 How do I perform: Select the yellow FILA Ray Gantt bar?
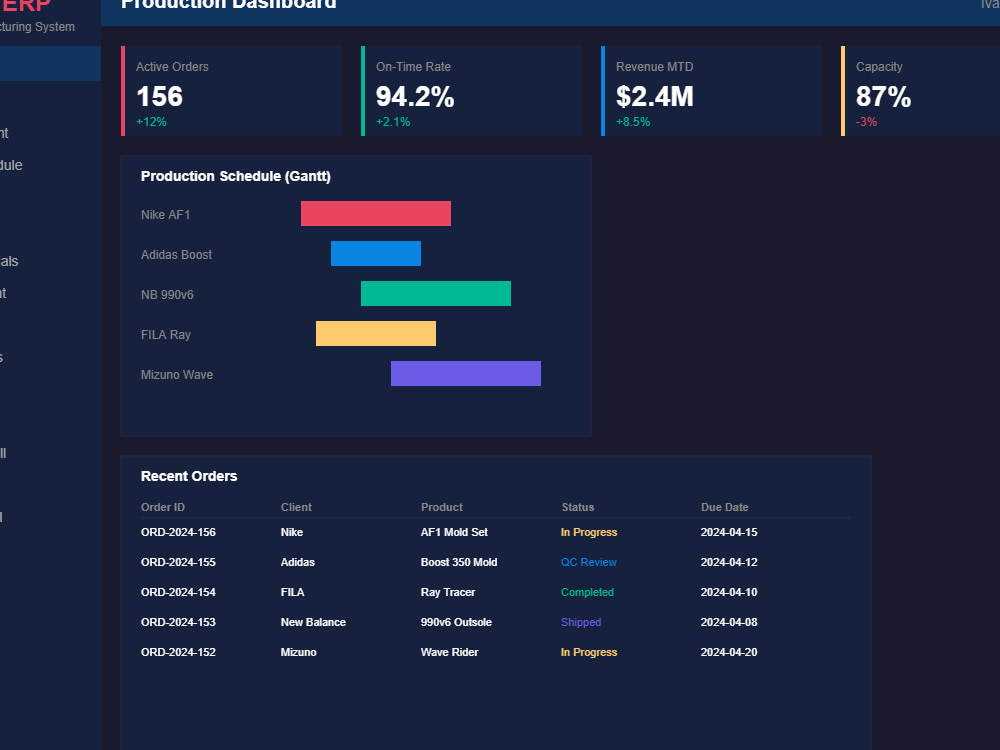pyautogui.click(x=376, y=334)
